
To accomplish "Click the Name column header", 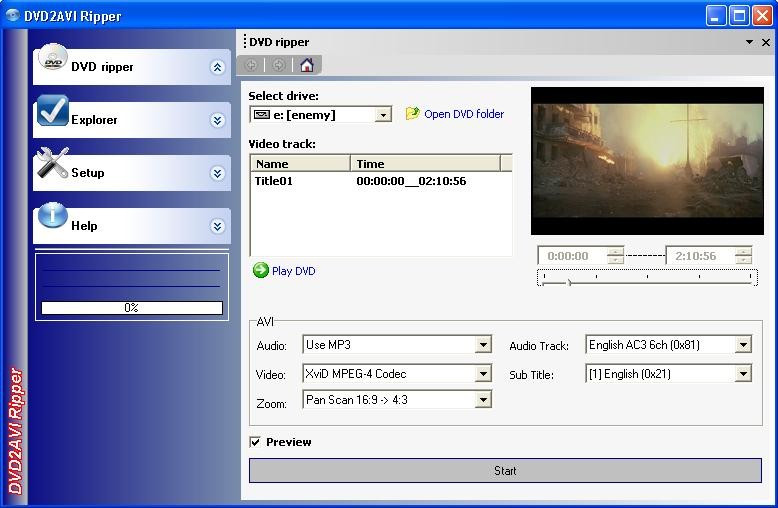I will click(x=301, y=164).
